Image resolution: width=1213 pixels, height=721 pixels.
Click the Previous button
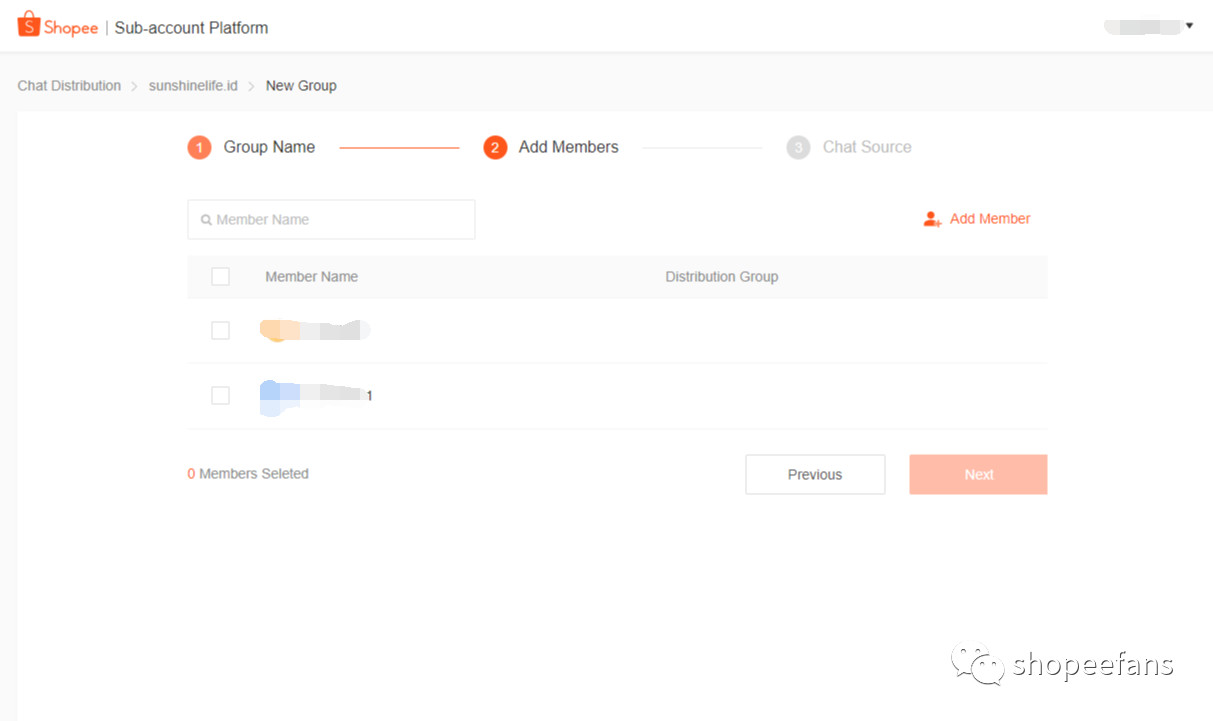tap(814, 474)
